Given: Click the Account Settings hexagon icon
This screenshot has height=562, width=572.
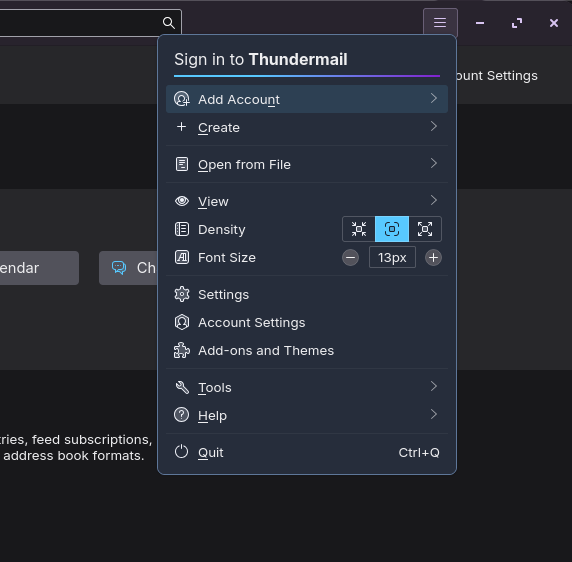Looking at the screenshot, I should [182, 322].
